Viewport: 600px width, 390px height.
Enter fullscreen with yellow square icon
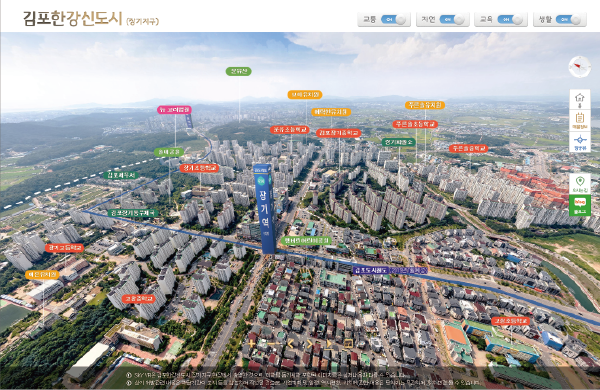[x=348, y=344]
